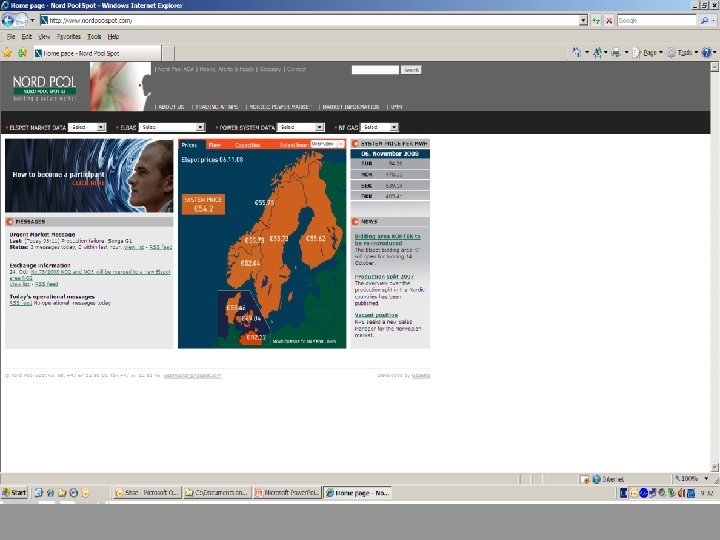Click the IE Home icon in command bar
Screen dimensions: 720x540
click(x=577, y=53)
